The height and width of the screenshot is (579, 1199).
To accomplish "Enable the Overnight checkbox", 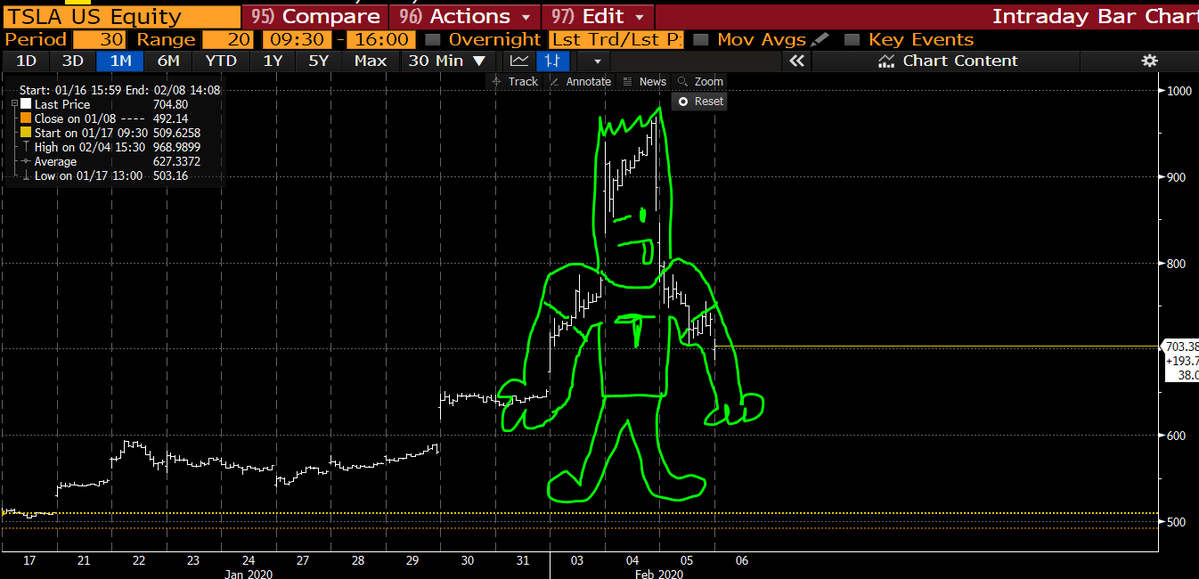I will [x=432, y=40].
